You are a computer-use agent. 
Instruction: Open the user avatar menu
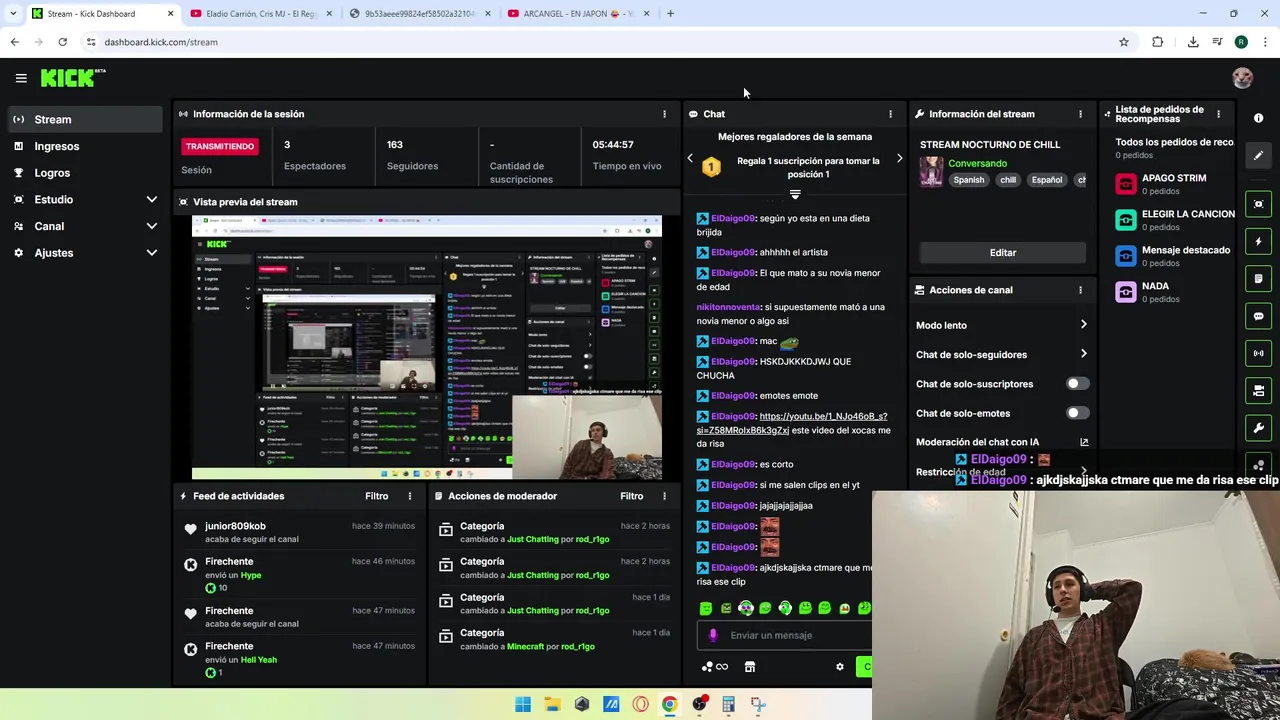click(1242, 78)
